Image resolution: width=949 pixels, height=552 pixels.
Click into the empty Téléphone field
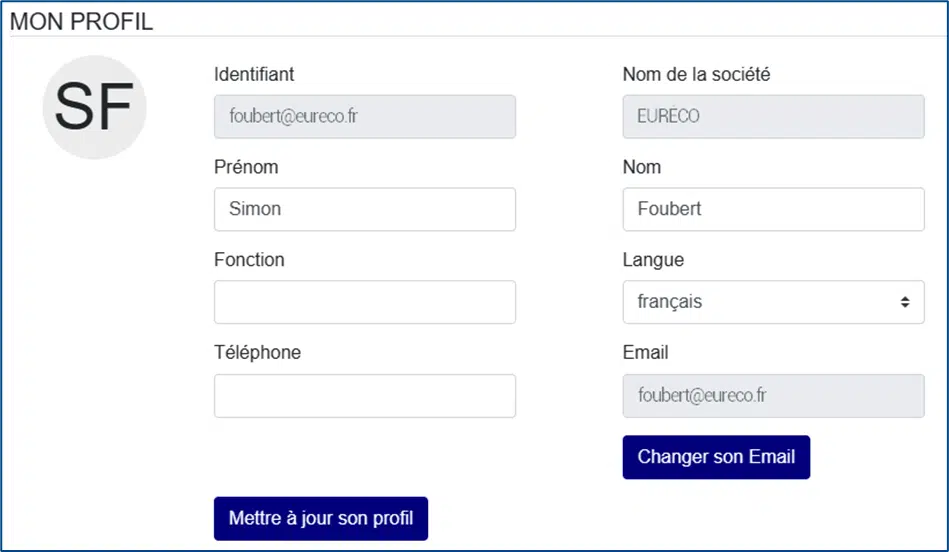coord(365,396)
